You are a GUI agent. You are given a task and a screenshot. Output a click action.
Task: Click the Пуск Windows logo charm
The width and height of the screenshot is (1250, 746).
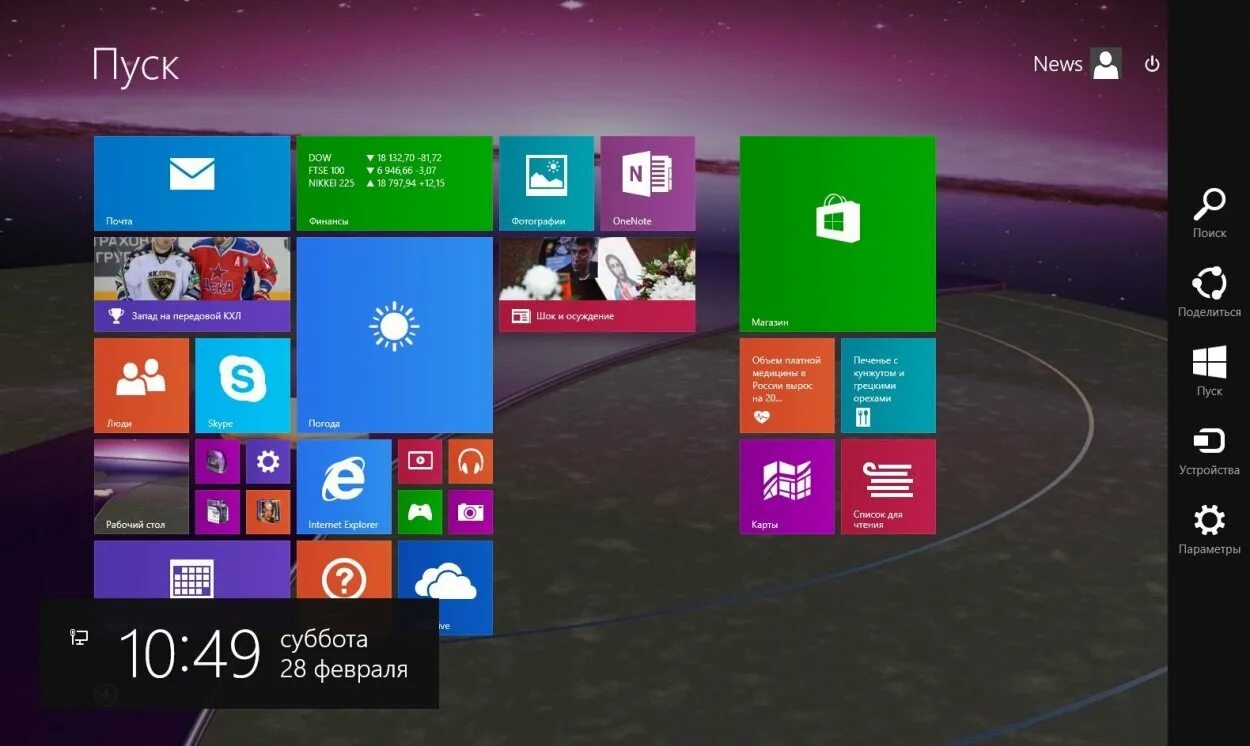(x=1209, y=370)
